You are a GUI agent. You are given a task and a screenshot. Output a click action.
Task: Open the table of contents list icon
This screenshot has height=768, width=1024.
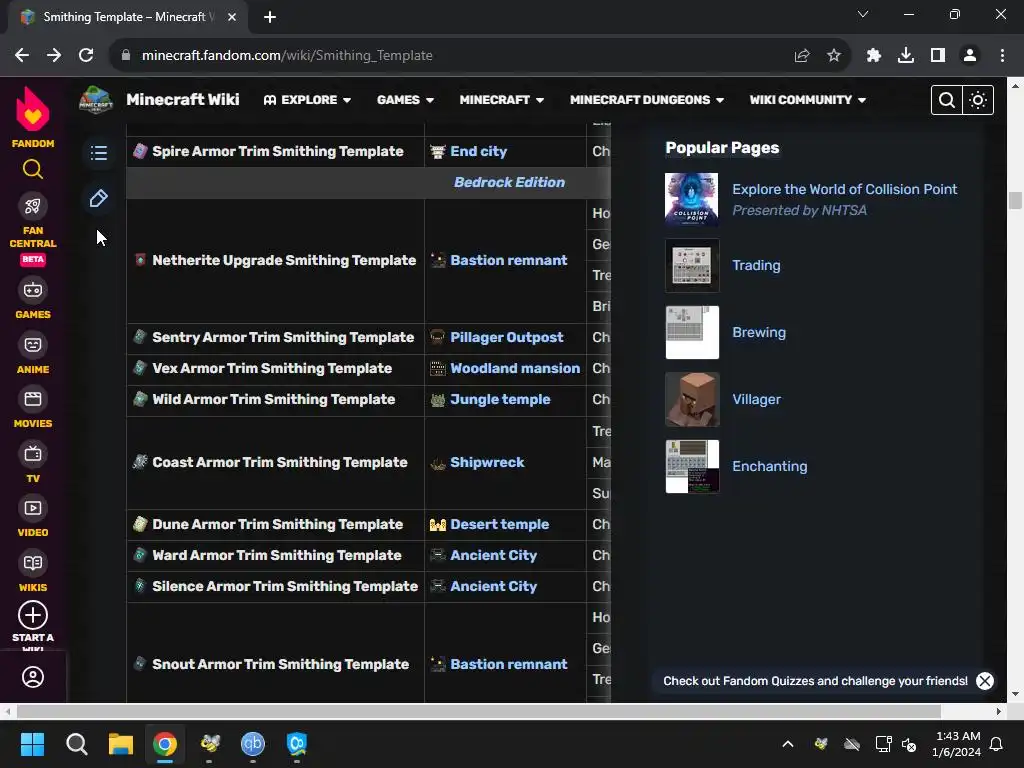[99, 153]
